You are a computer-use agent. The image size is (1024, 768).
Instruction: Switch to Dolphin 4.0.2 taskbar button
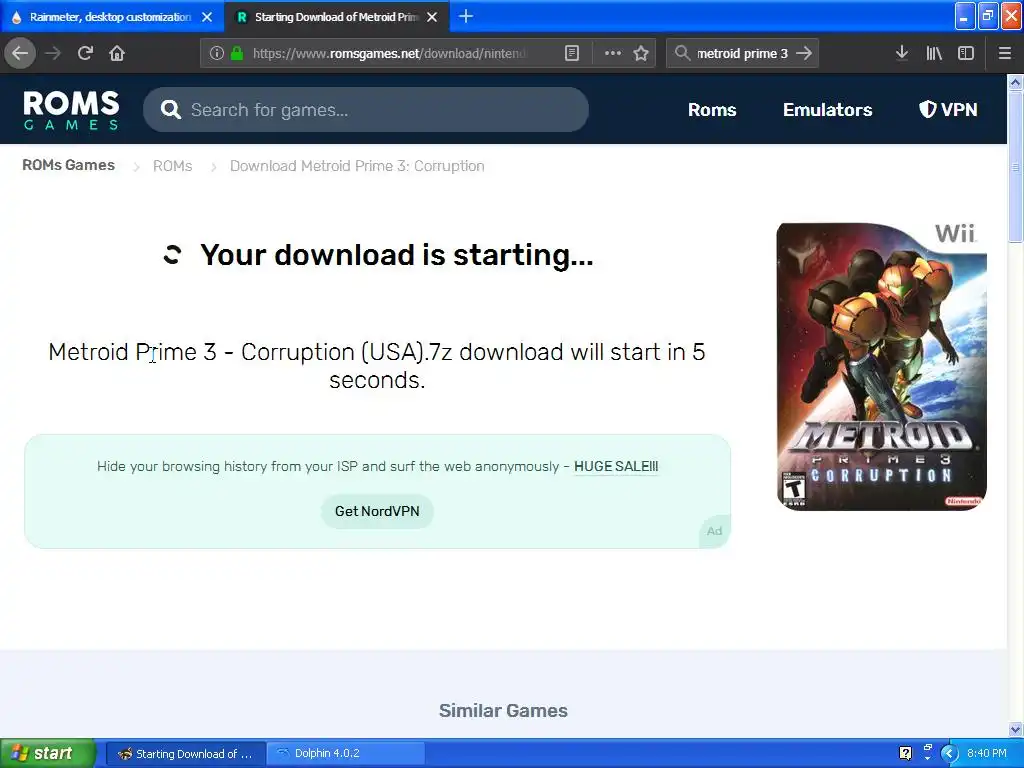[x=346, y=754]
